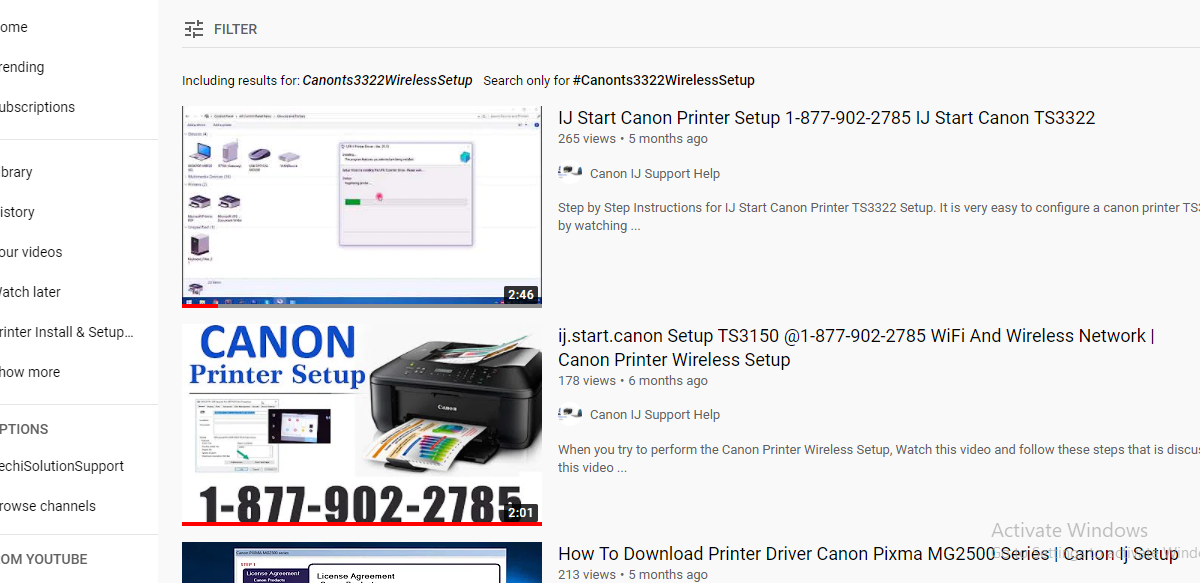The height and width of the screenshot is (583, 1200).
Task: Open Canon IJ Support Help channel under second video
Action: coord(655,414)
